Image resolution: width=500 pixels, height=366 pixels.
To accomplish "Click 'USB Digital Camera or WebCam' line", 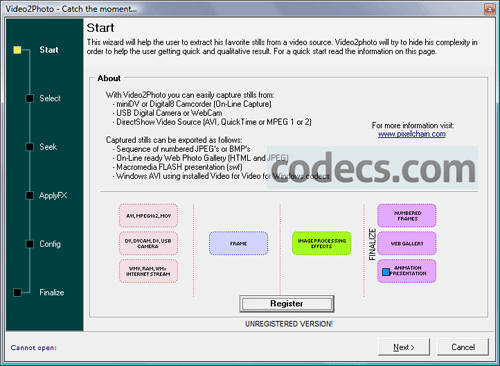I will point(167,113).
